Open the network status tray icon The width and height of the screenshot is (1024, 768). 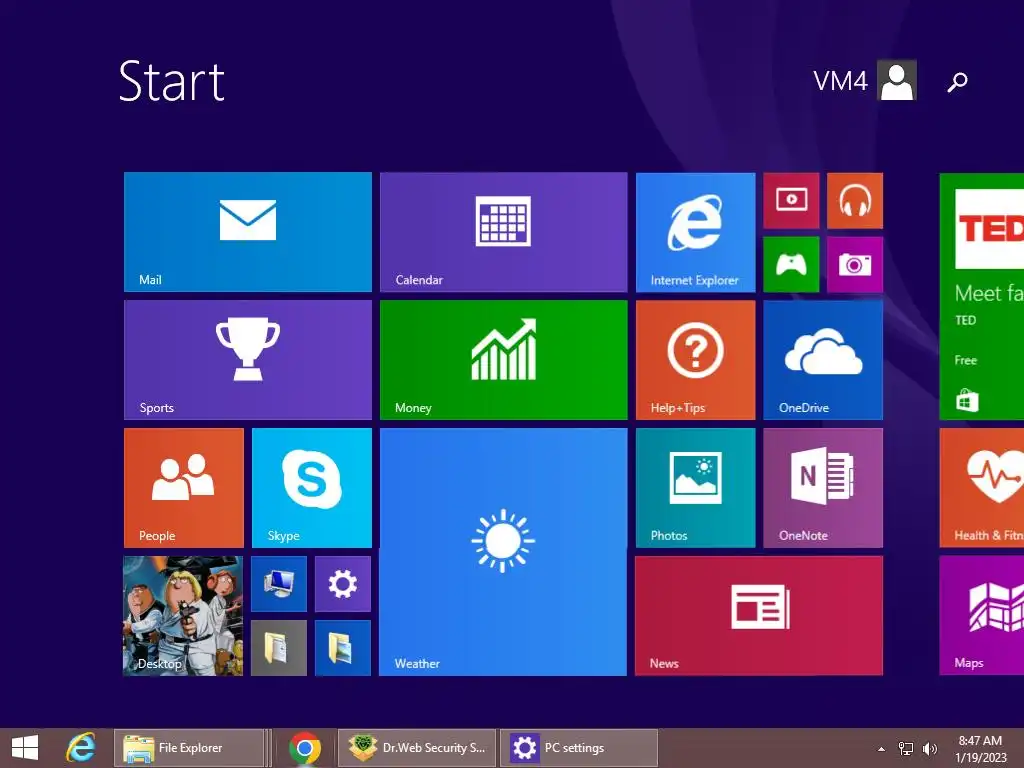click(906, 749)
